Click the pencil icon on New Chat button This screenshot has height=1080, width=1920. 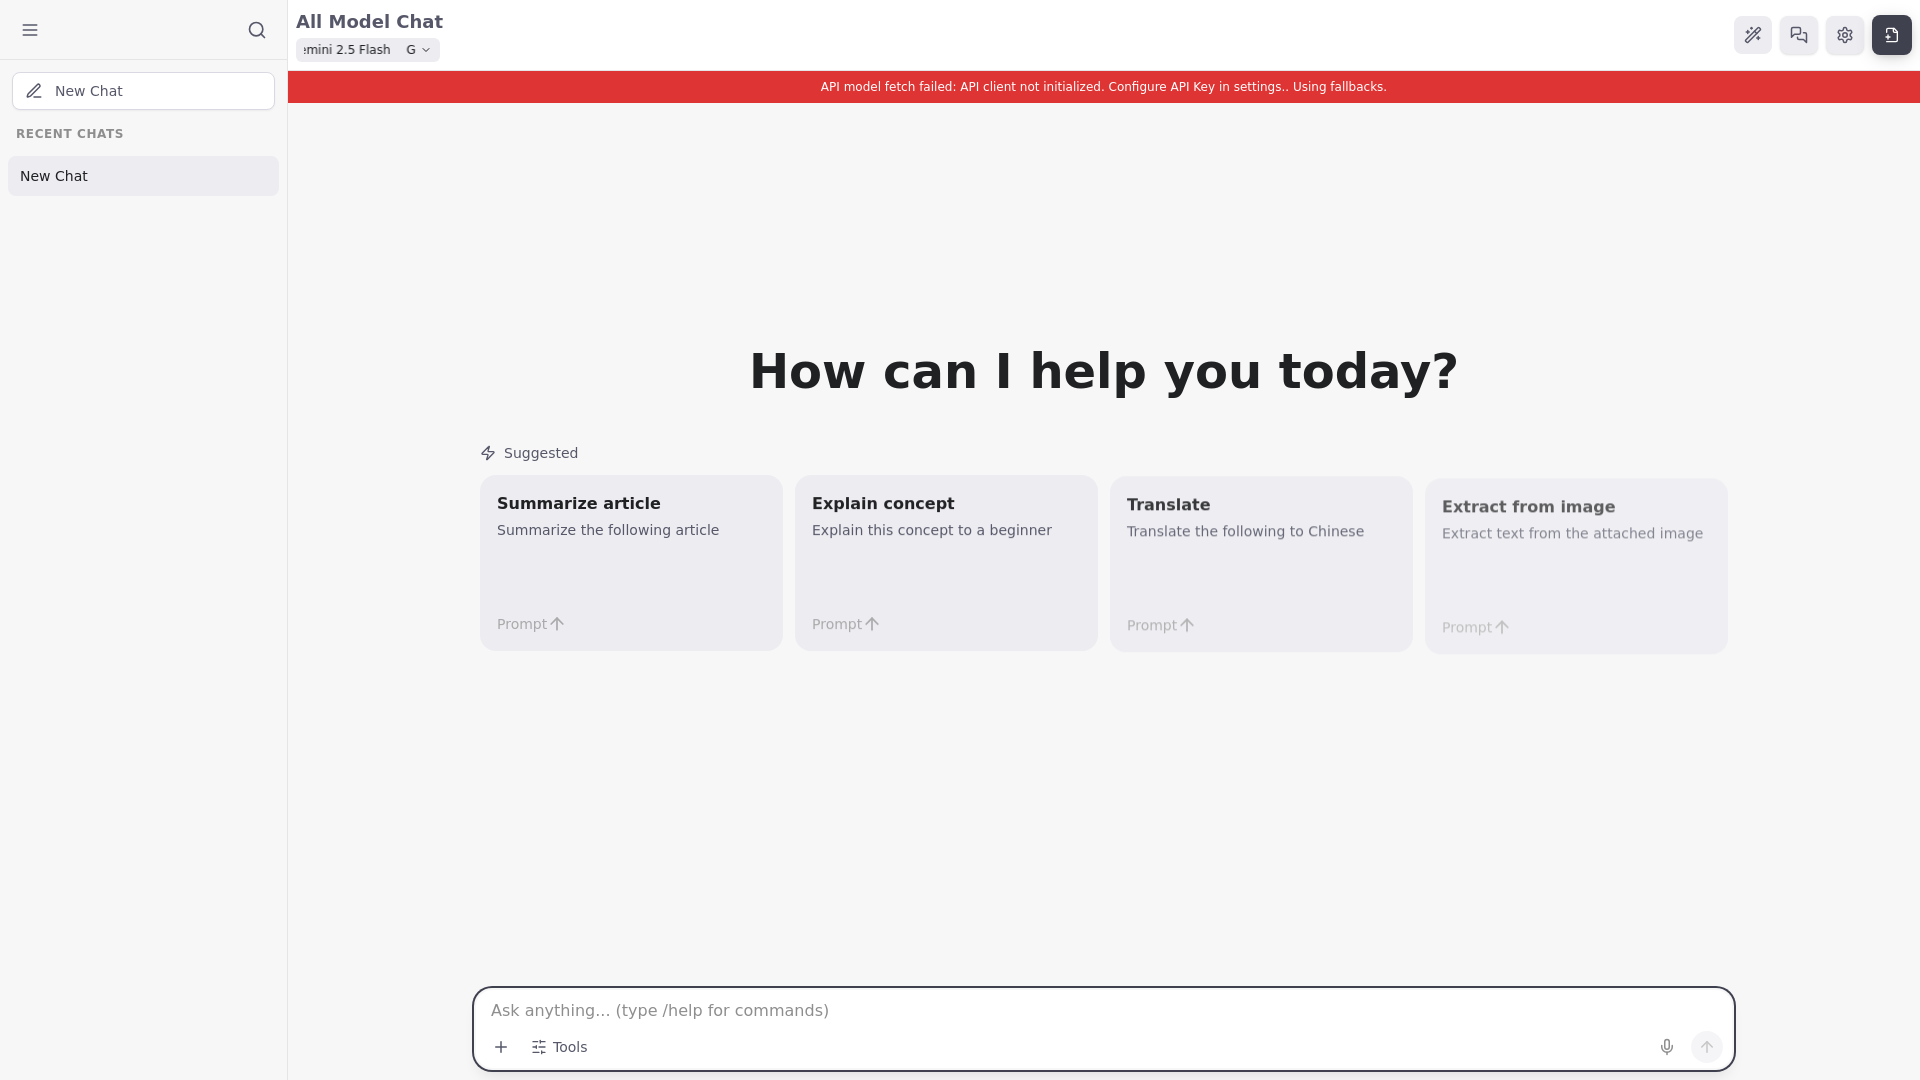pos(34,91)
